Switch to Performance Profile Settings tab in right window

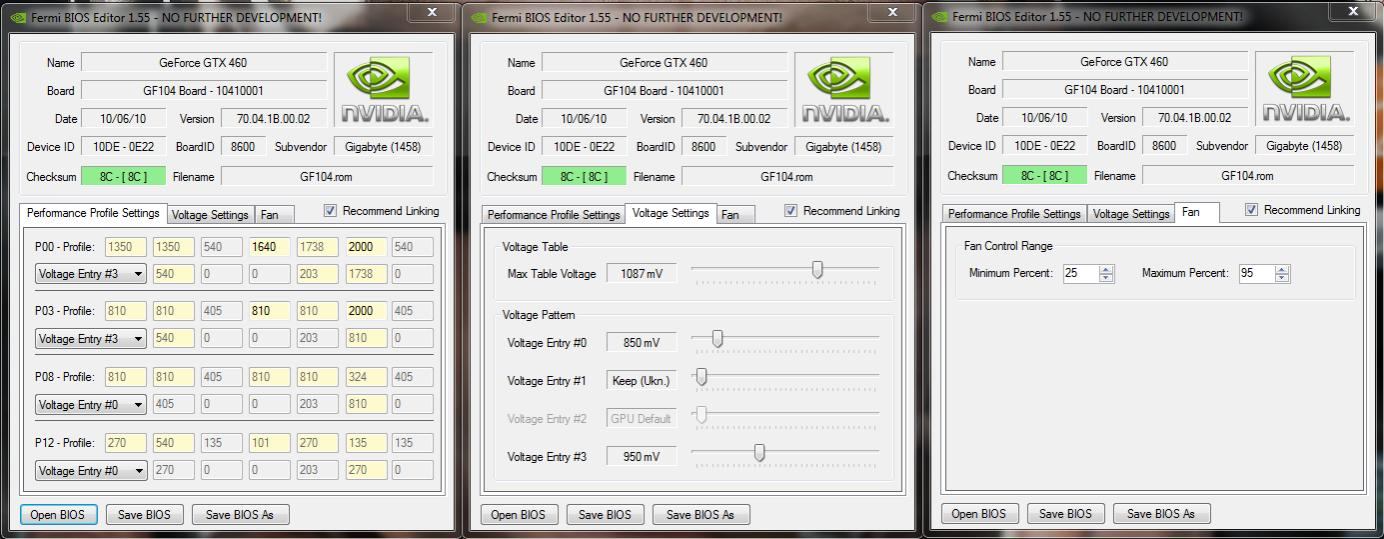(1015, 214)
